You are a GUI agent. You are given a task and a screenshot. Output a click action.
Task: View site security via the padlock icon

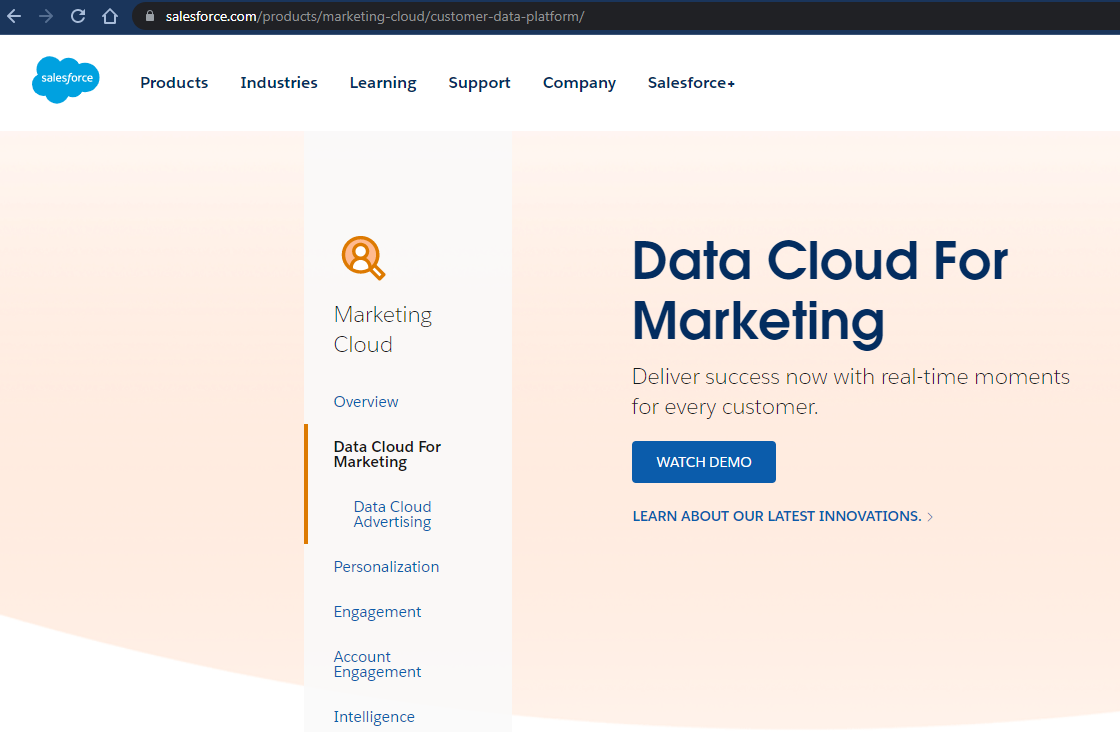click(150, 16)
